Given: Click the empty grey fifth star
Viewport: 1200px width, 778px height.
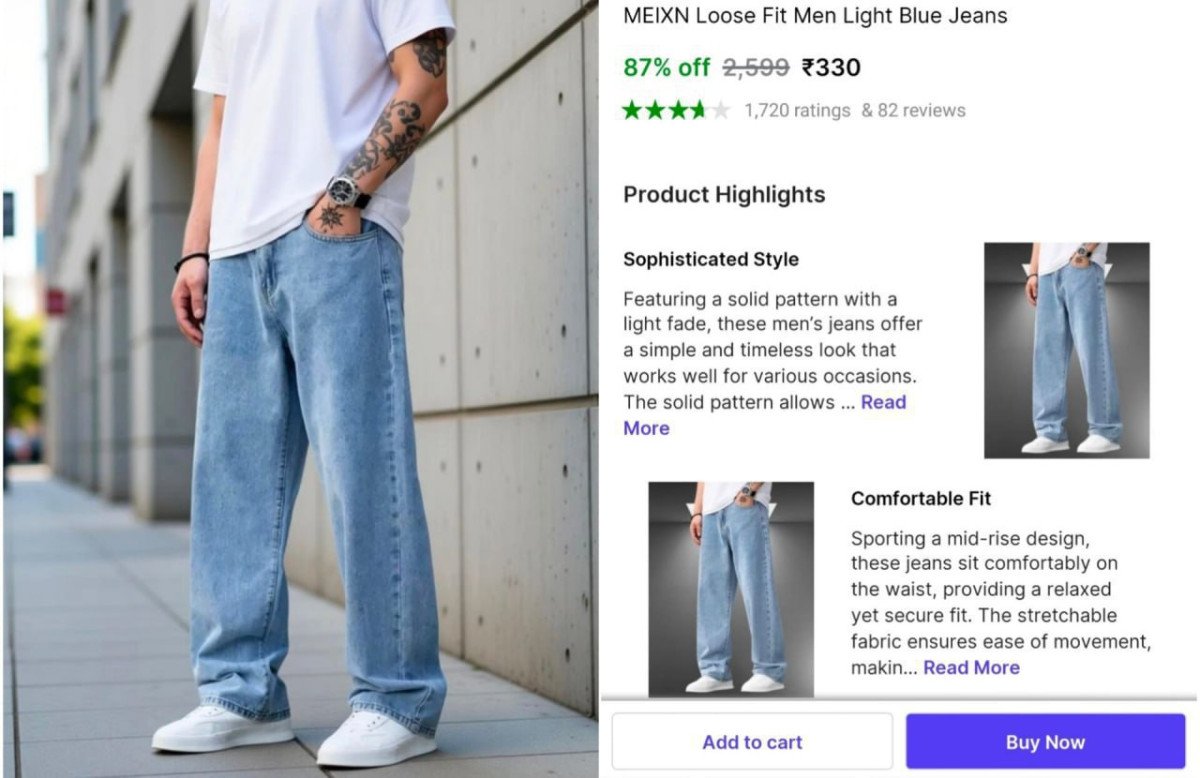Looking at the screenshot, I should 720,110.
